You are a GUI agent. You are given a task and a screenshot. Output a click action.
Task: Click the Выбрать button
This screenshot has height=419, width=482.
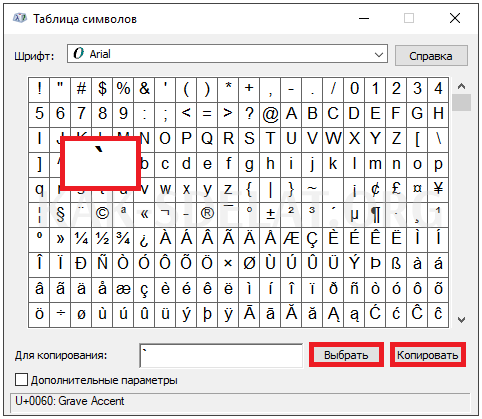346,355
